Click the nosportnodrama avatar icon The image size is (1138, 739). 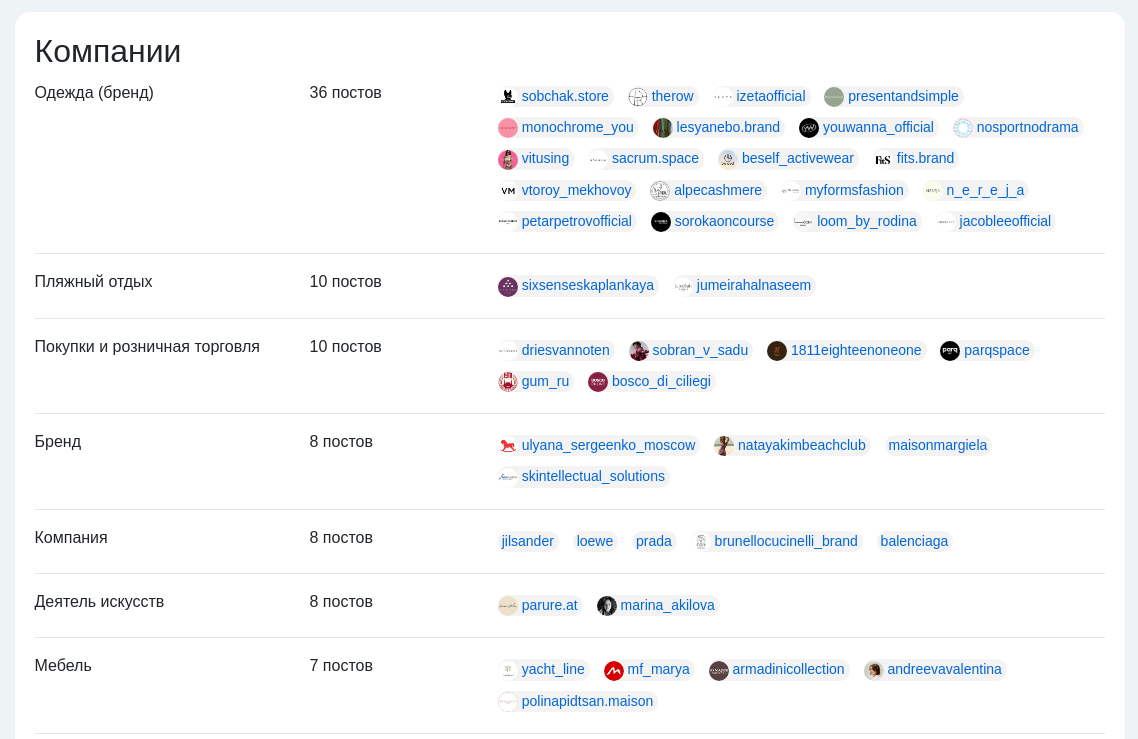click(962, 128)
